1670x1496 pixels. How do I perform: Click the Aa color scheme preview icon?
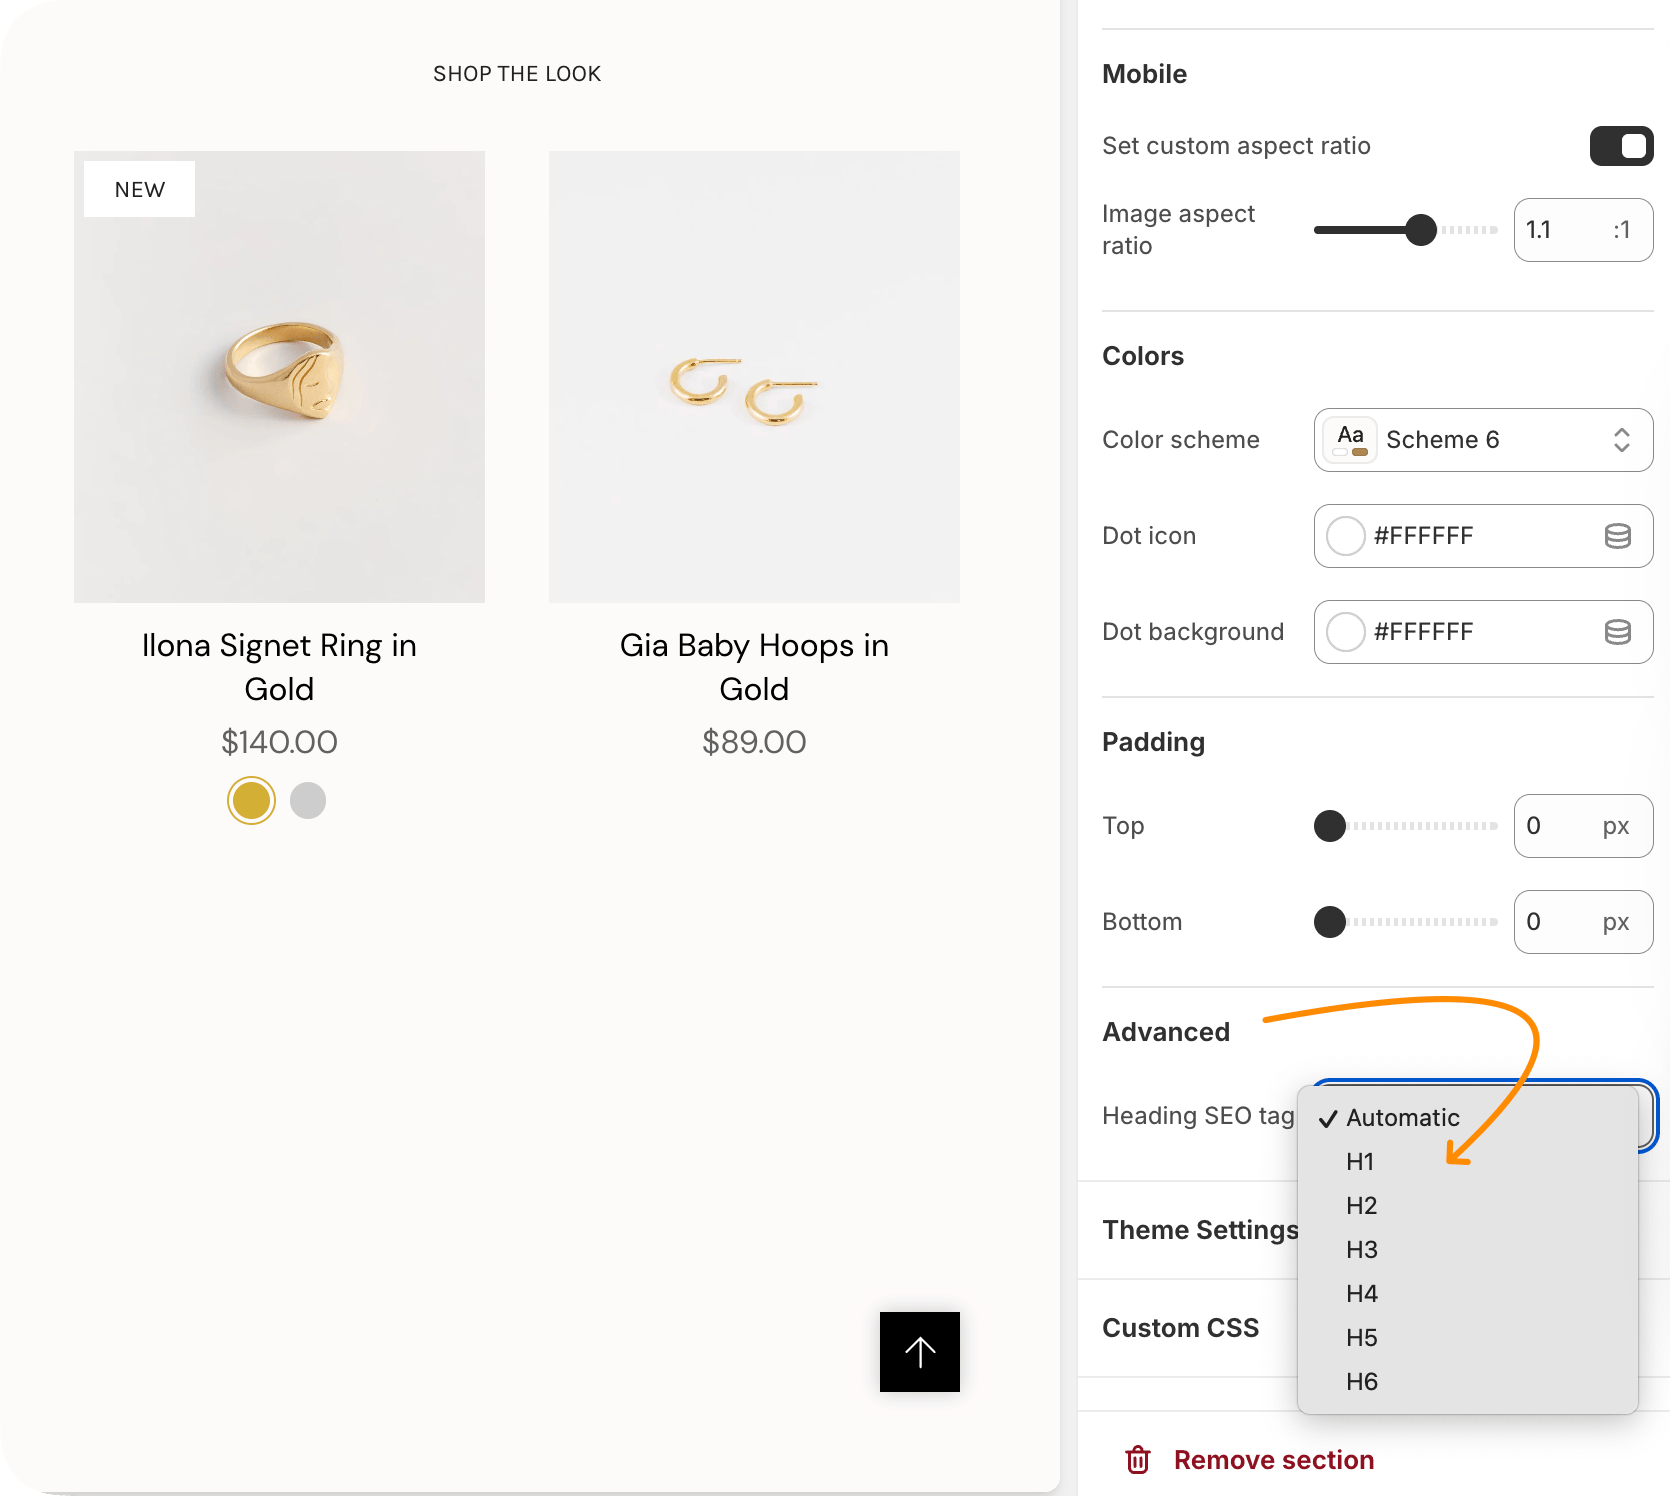(x=1350, y=440)
